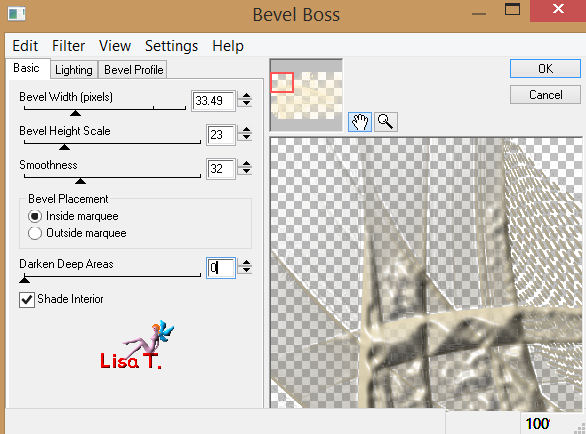Switch to the Bevel Profile tab

[x=133, y=70]
